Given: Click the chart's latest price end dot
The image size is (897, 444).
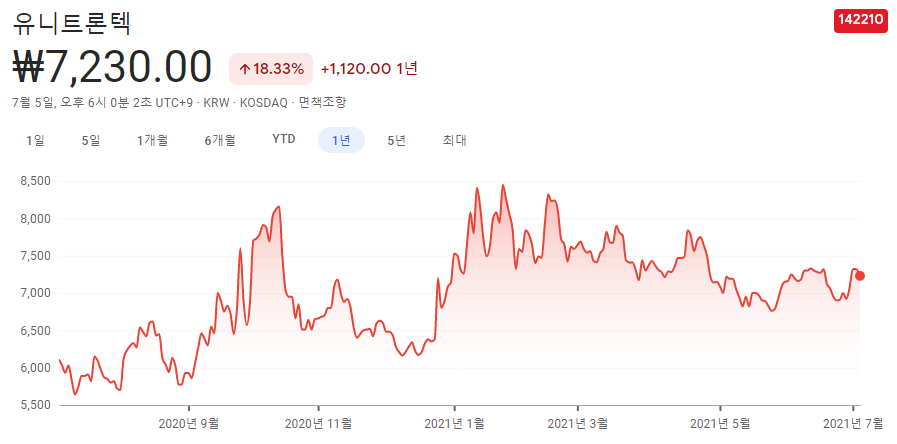Looking at the screenshot, I should pyautogui.click(x=859, y=276).
